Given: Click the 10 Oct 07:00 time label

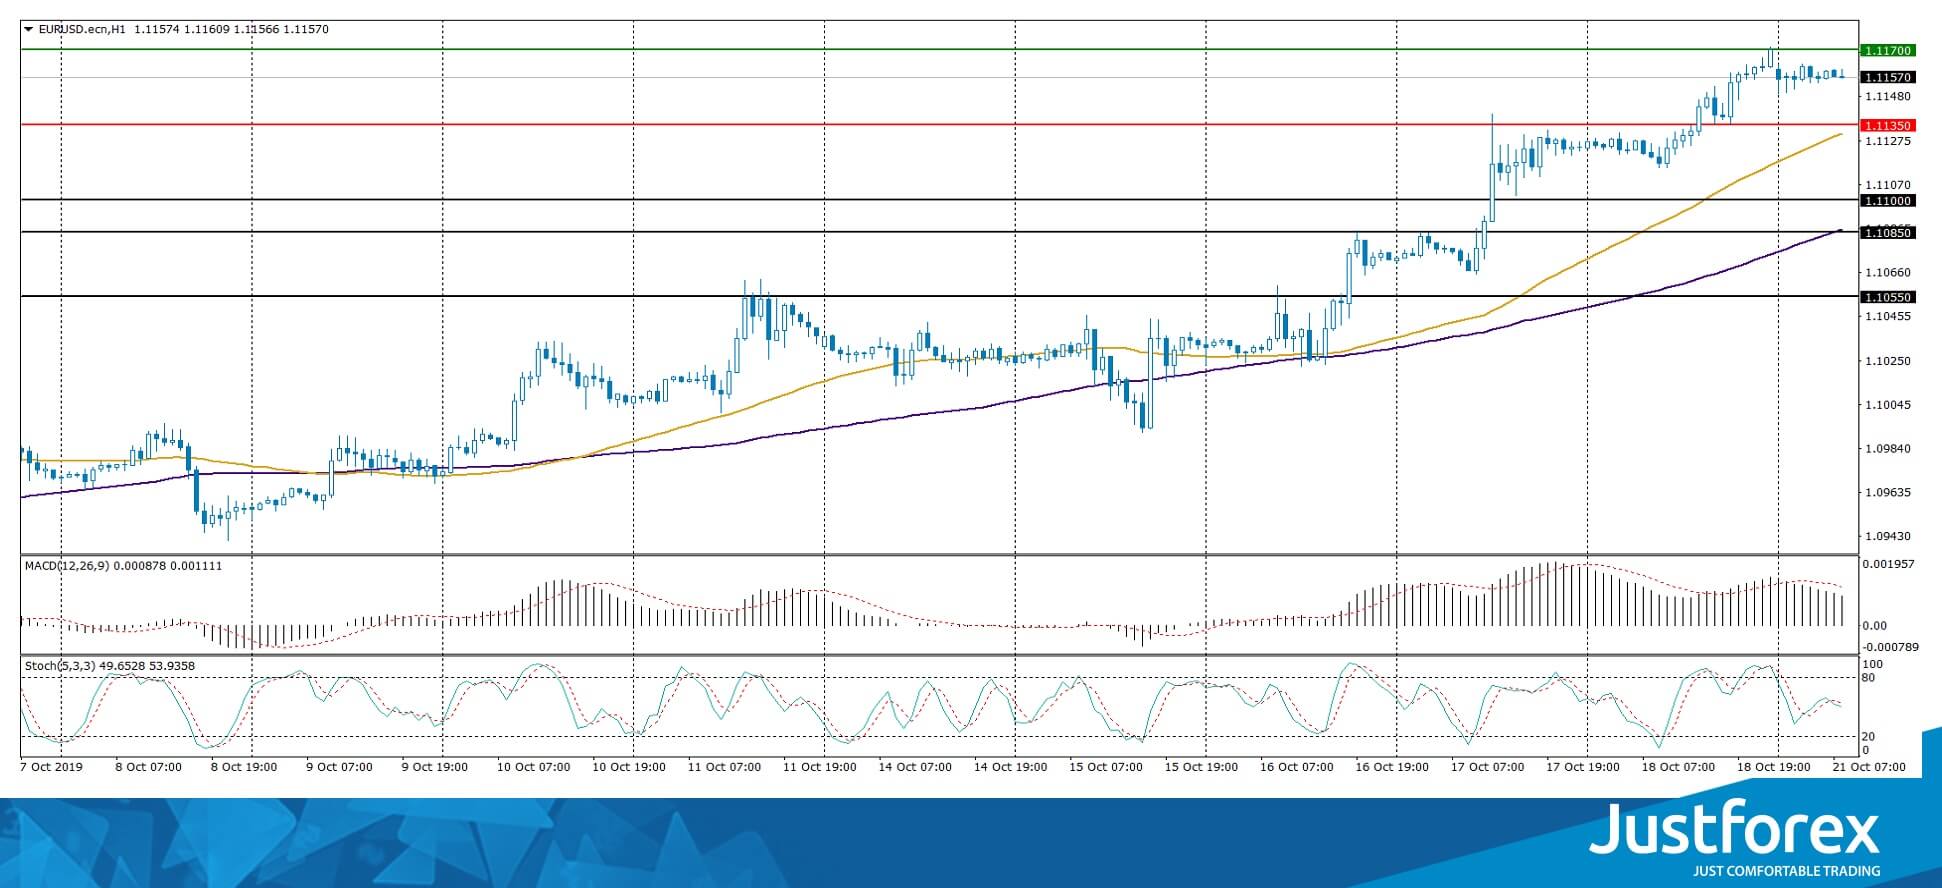Looking at the screenshot, I should 534,767.
